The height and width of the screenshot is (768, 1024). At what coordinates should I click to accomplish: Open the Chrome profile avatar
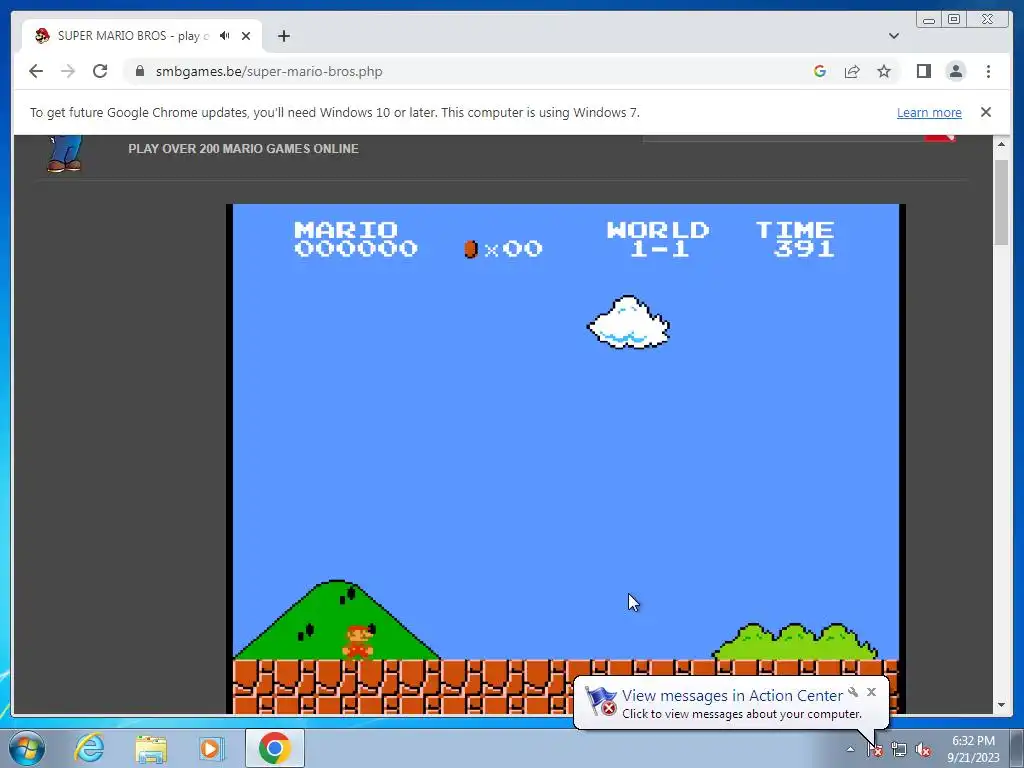click(955, 71)
